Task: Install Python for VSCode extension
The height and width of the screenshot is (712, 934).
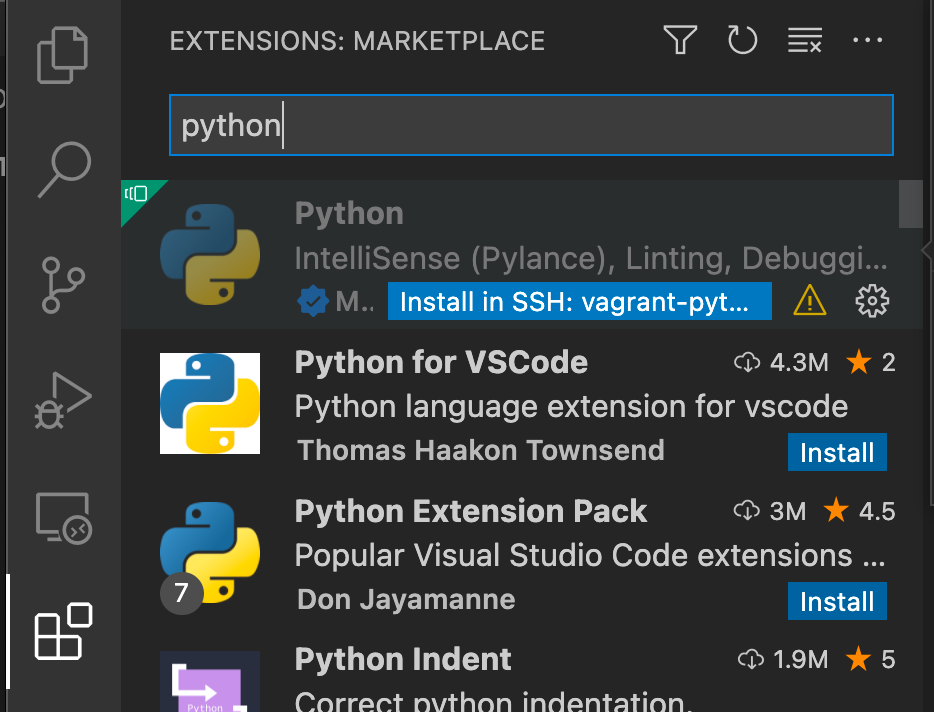Action: pyautogui.click(x=837, y=452)
